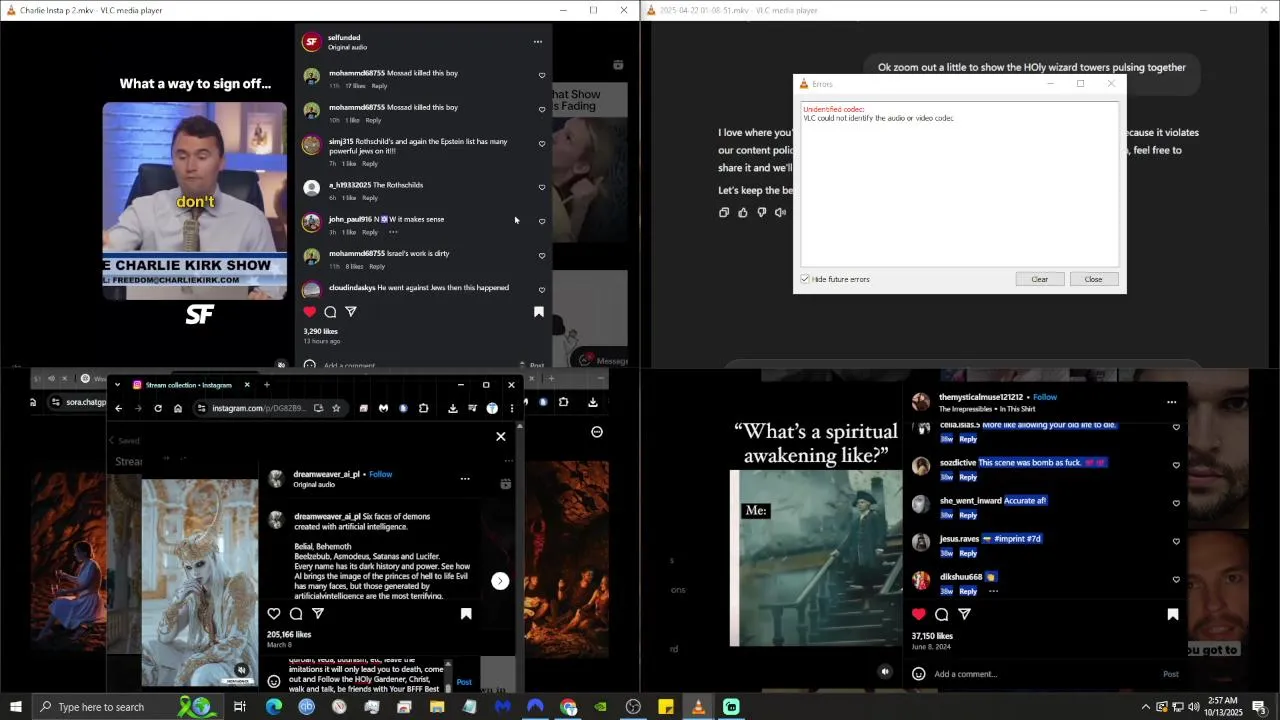Click Close in VLC Errors dialog
Image resolution: width=1280 pixels, height=720 pixels.
click(x=1093, y=279)
